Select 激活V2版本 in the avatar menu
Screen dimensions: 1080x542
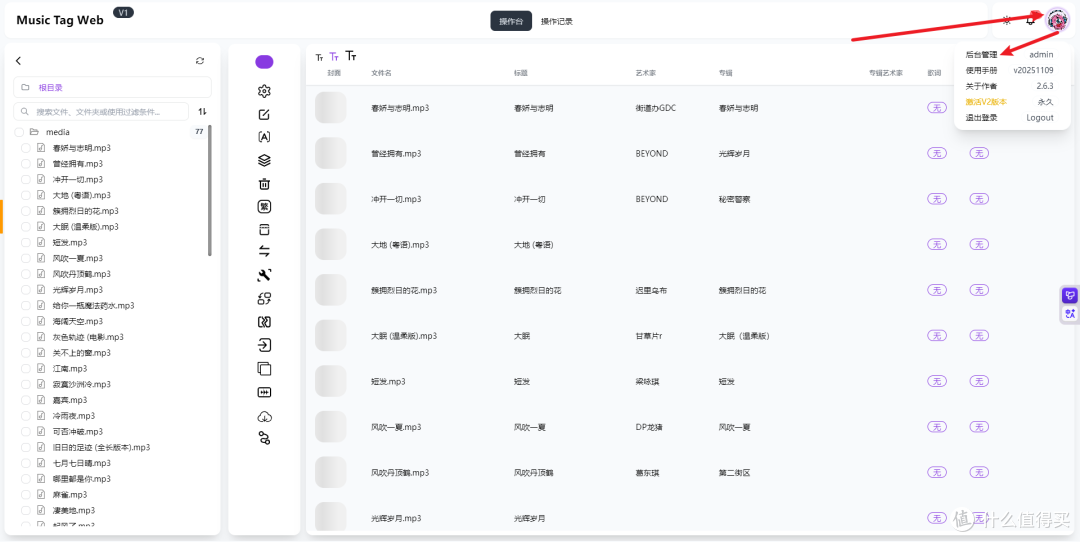pyautogui.click(x=986, y=102)
